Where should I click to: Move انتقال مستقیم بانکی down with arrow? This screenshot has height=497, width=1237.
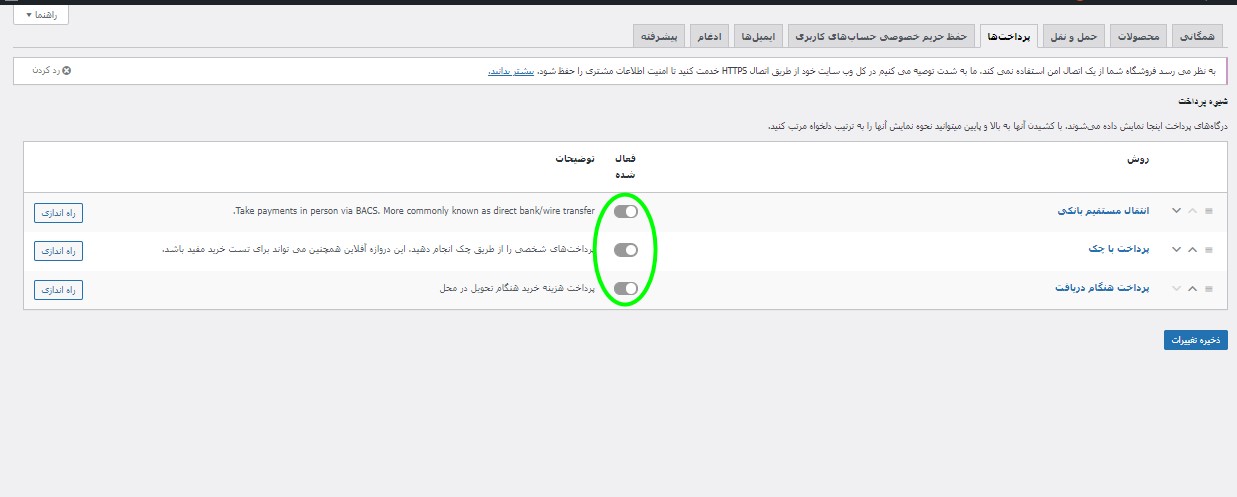[1176, 211]
